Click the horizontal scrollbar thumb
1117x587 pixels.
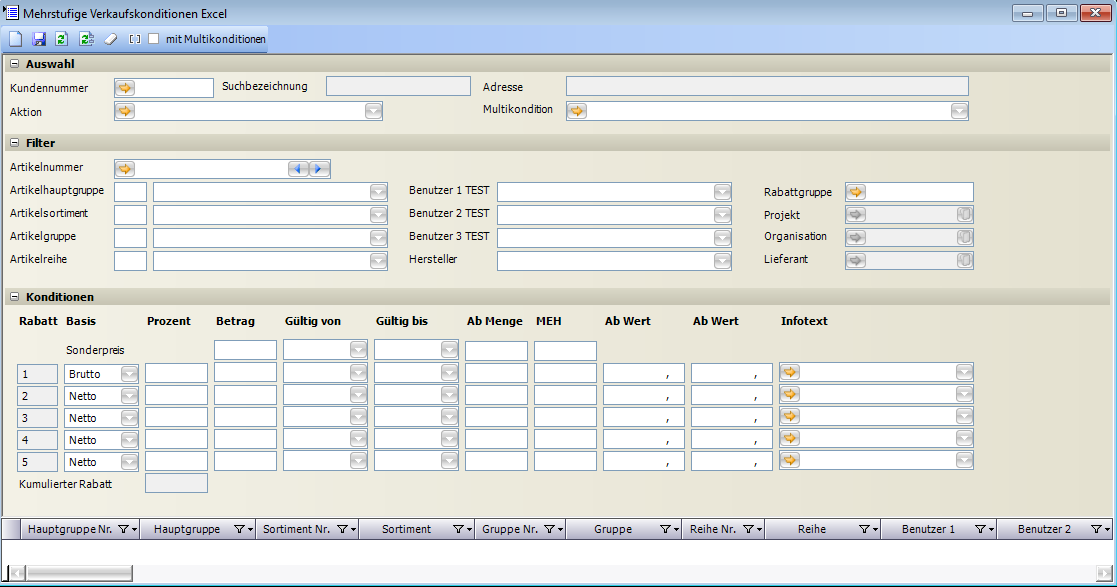(x=78, y=573)
